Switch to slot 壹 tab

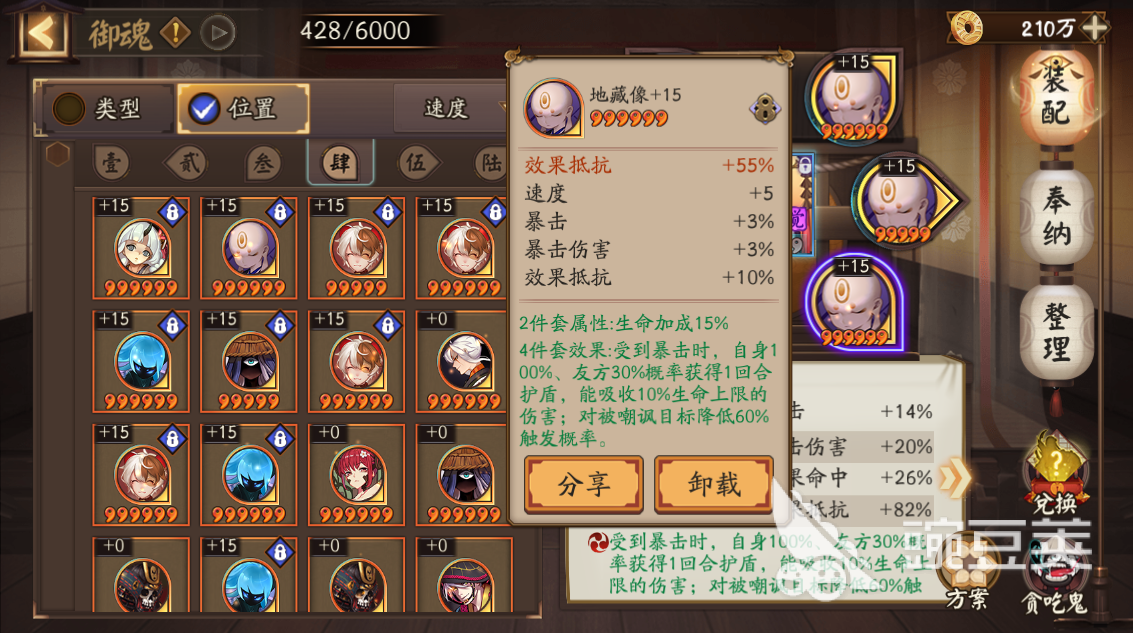(111, 163)
